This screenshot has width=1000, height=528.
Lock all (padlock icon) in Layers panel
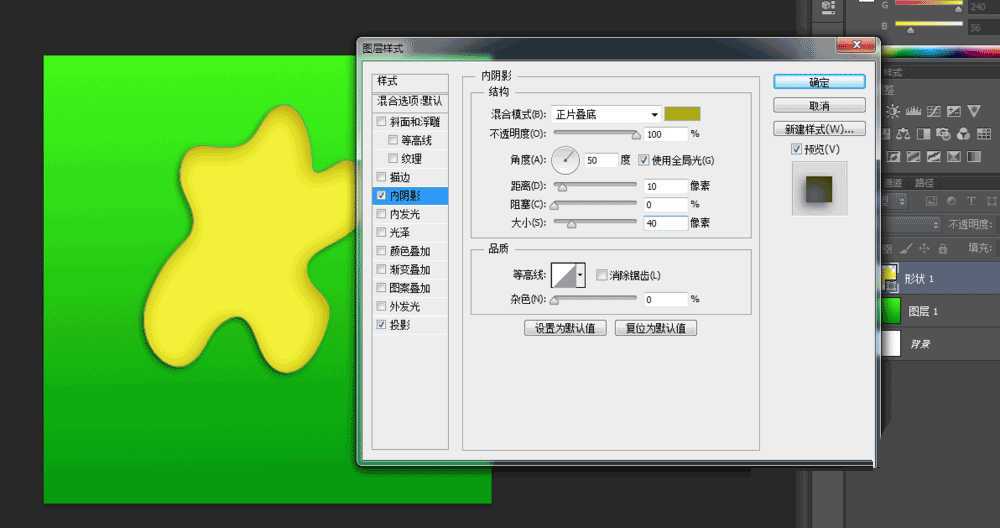click(943, 248)
